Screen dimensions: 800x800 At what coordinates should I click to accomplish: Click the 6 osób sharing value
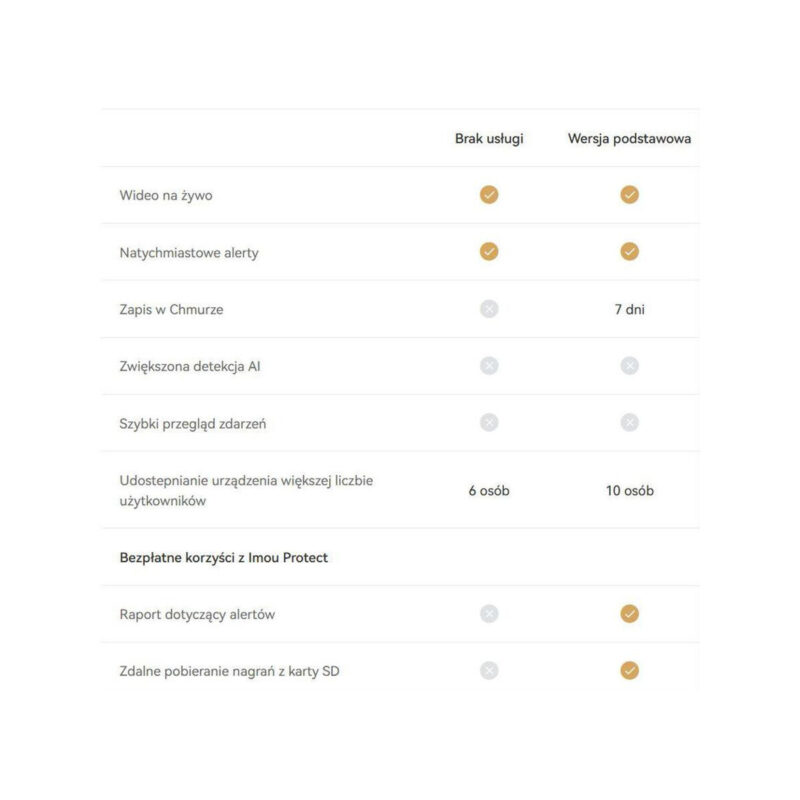pos(489,491)
